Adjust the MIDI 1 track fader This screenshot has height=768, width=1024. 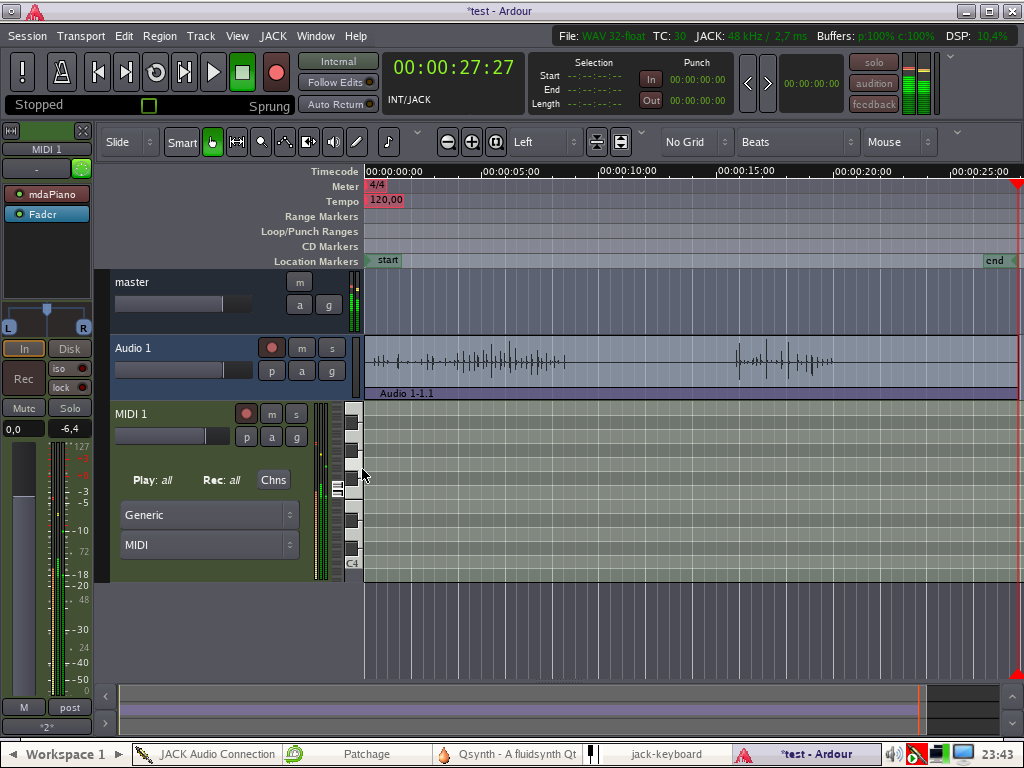click(172, 436)
